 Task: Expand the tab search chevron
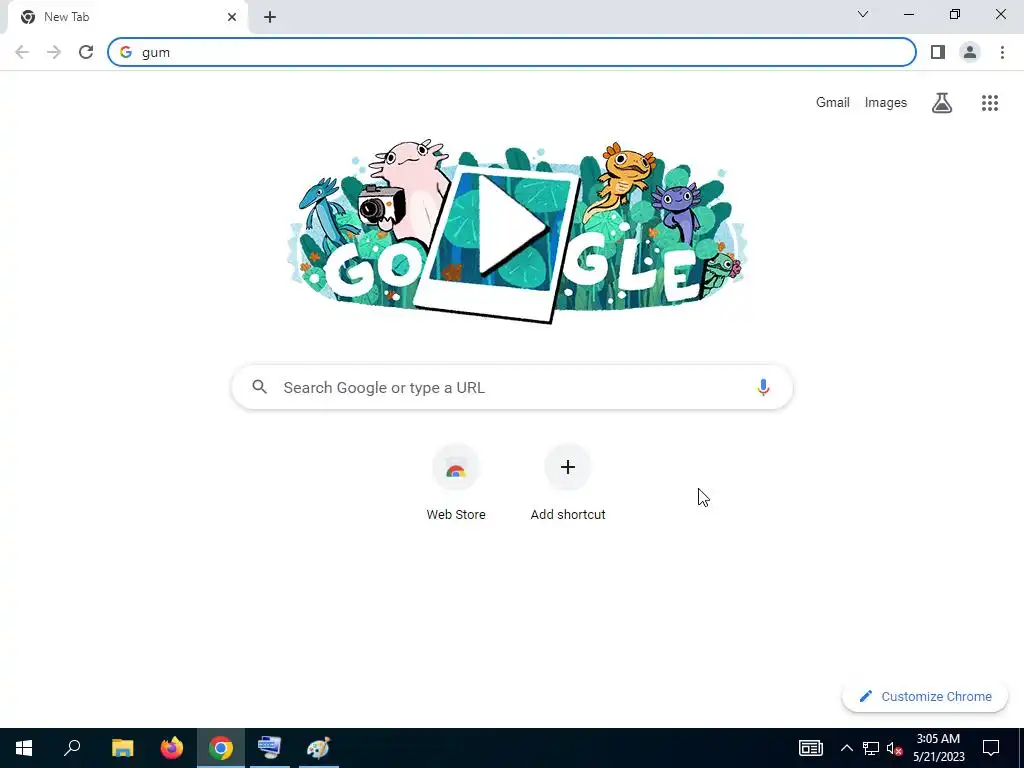(x=863, y=14)
